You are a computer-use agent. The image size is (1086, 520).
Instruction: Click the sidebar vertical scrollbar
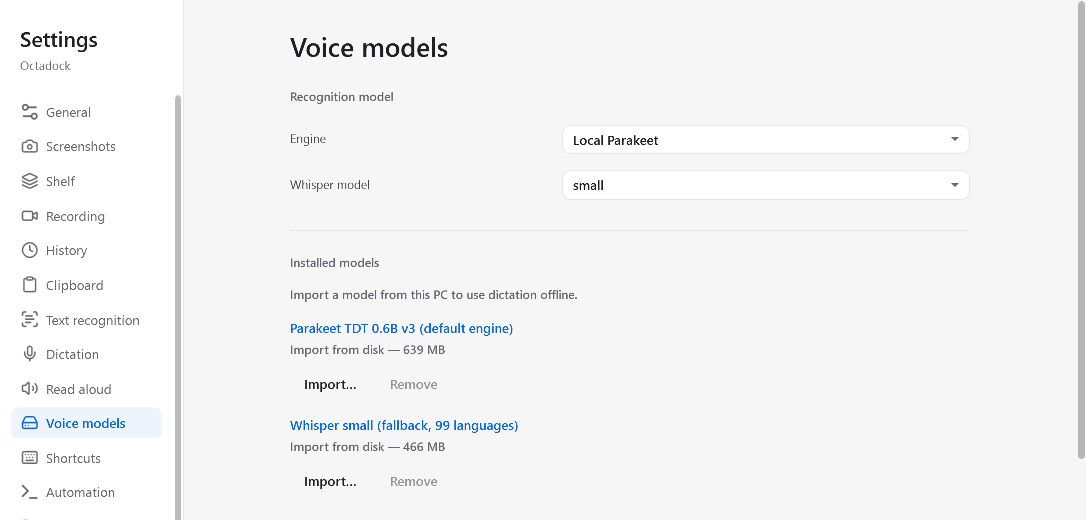[x=177, y=305]
